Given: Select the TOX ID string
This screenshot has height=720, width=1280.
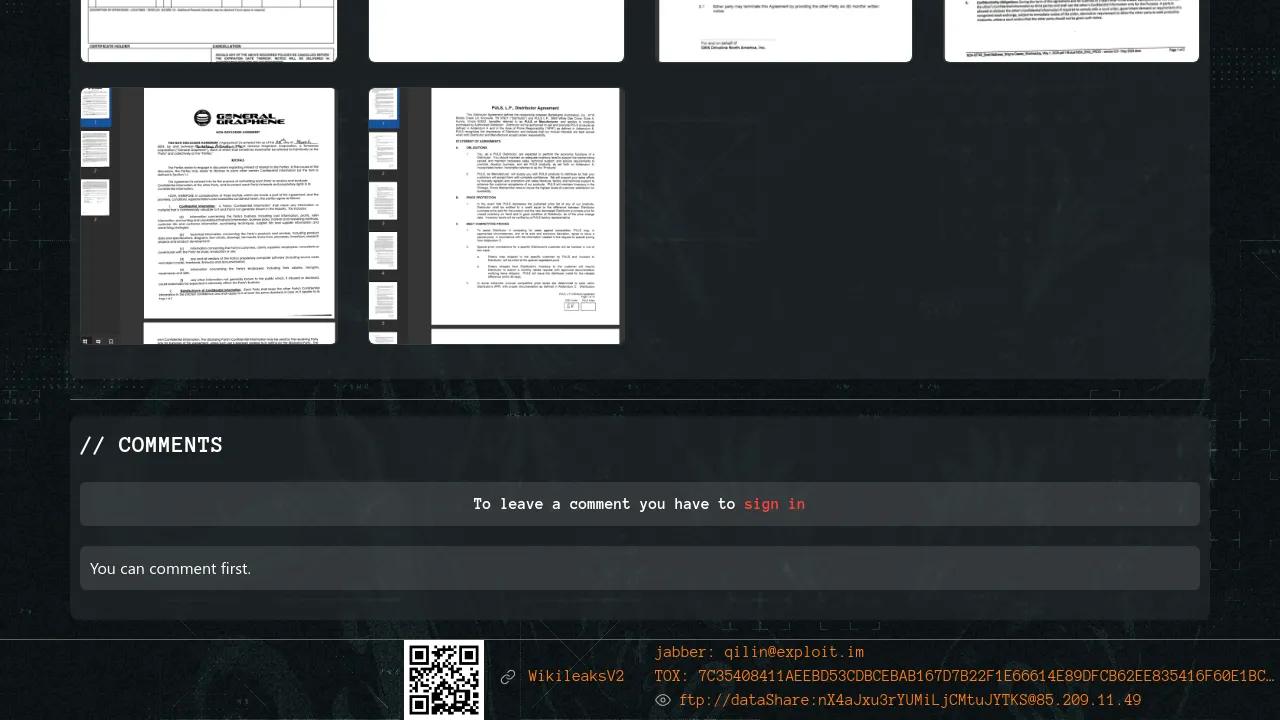Looking at the screenshot, I should pos(964,676).
